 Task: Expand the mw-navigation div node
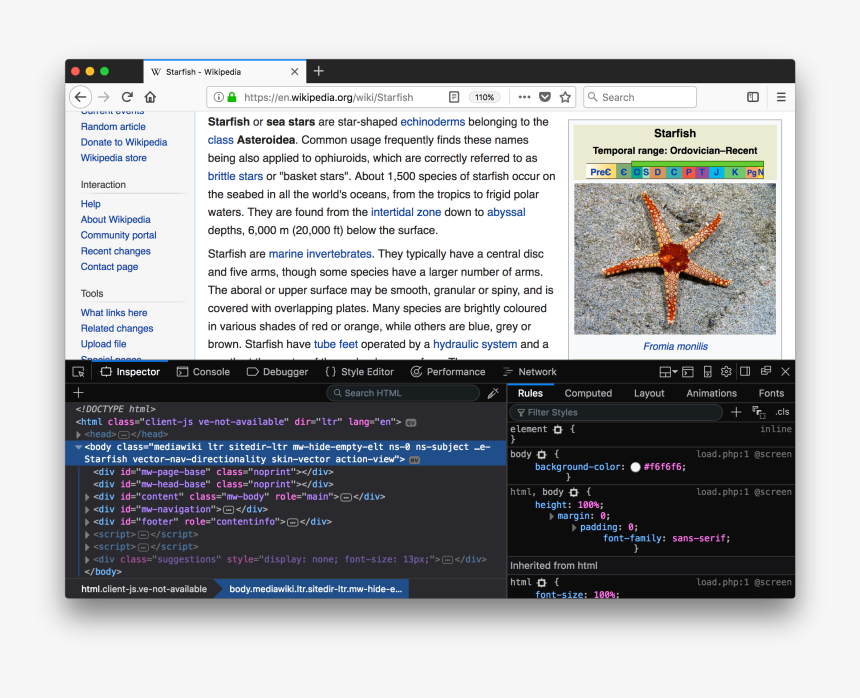point(87,510)
